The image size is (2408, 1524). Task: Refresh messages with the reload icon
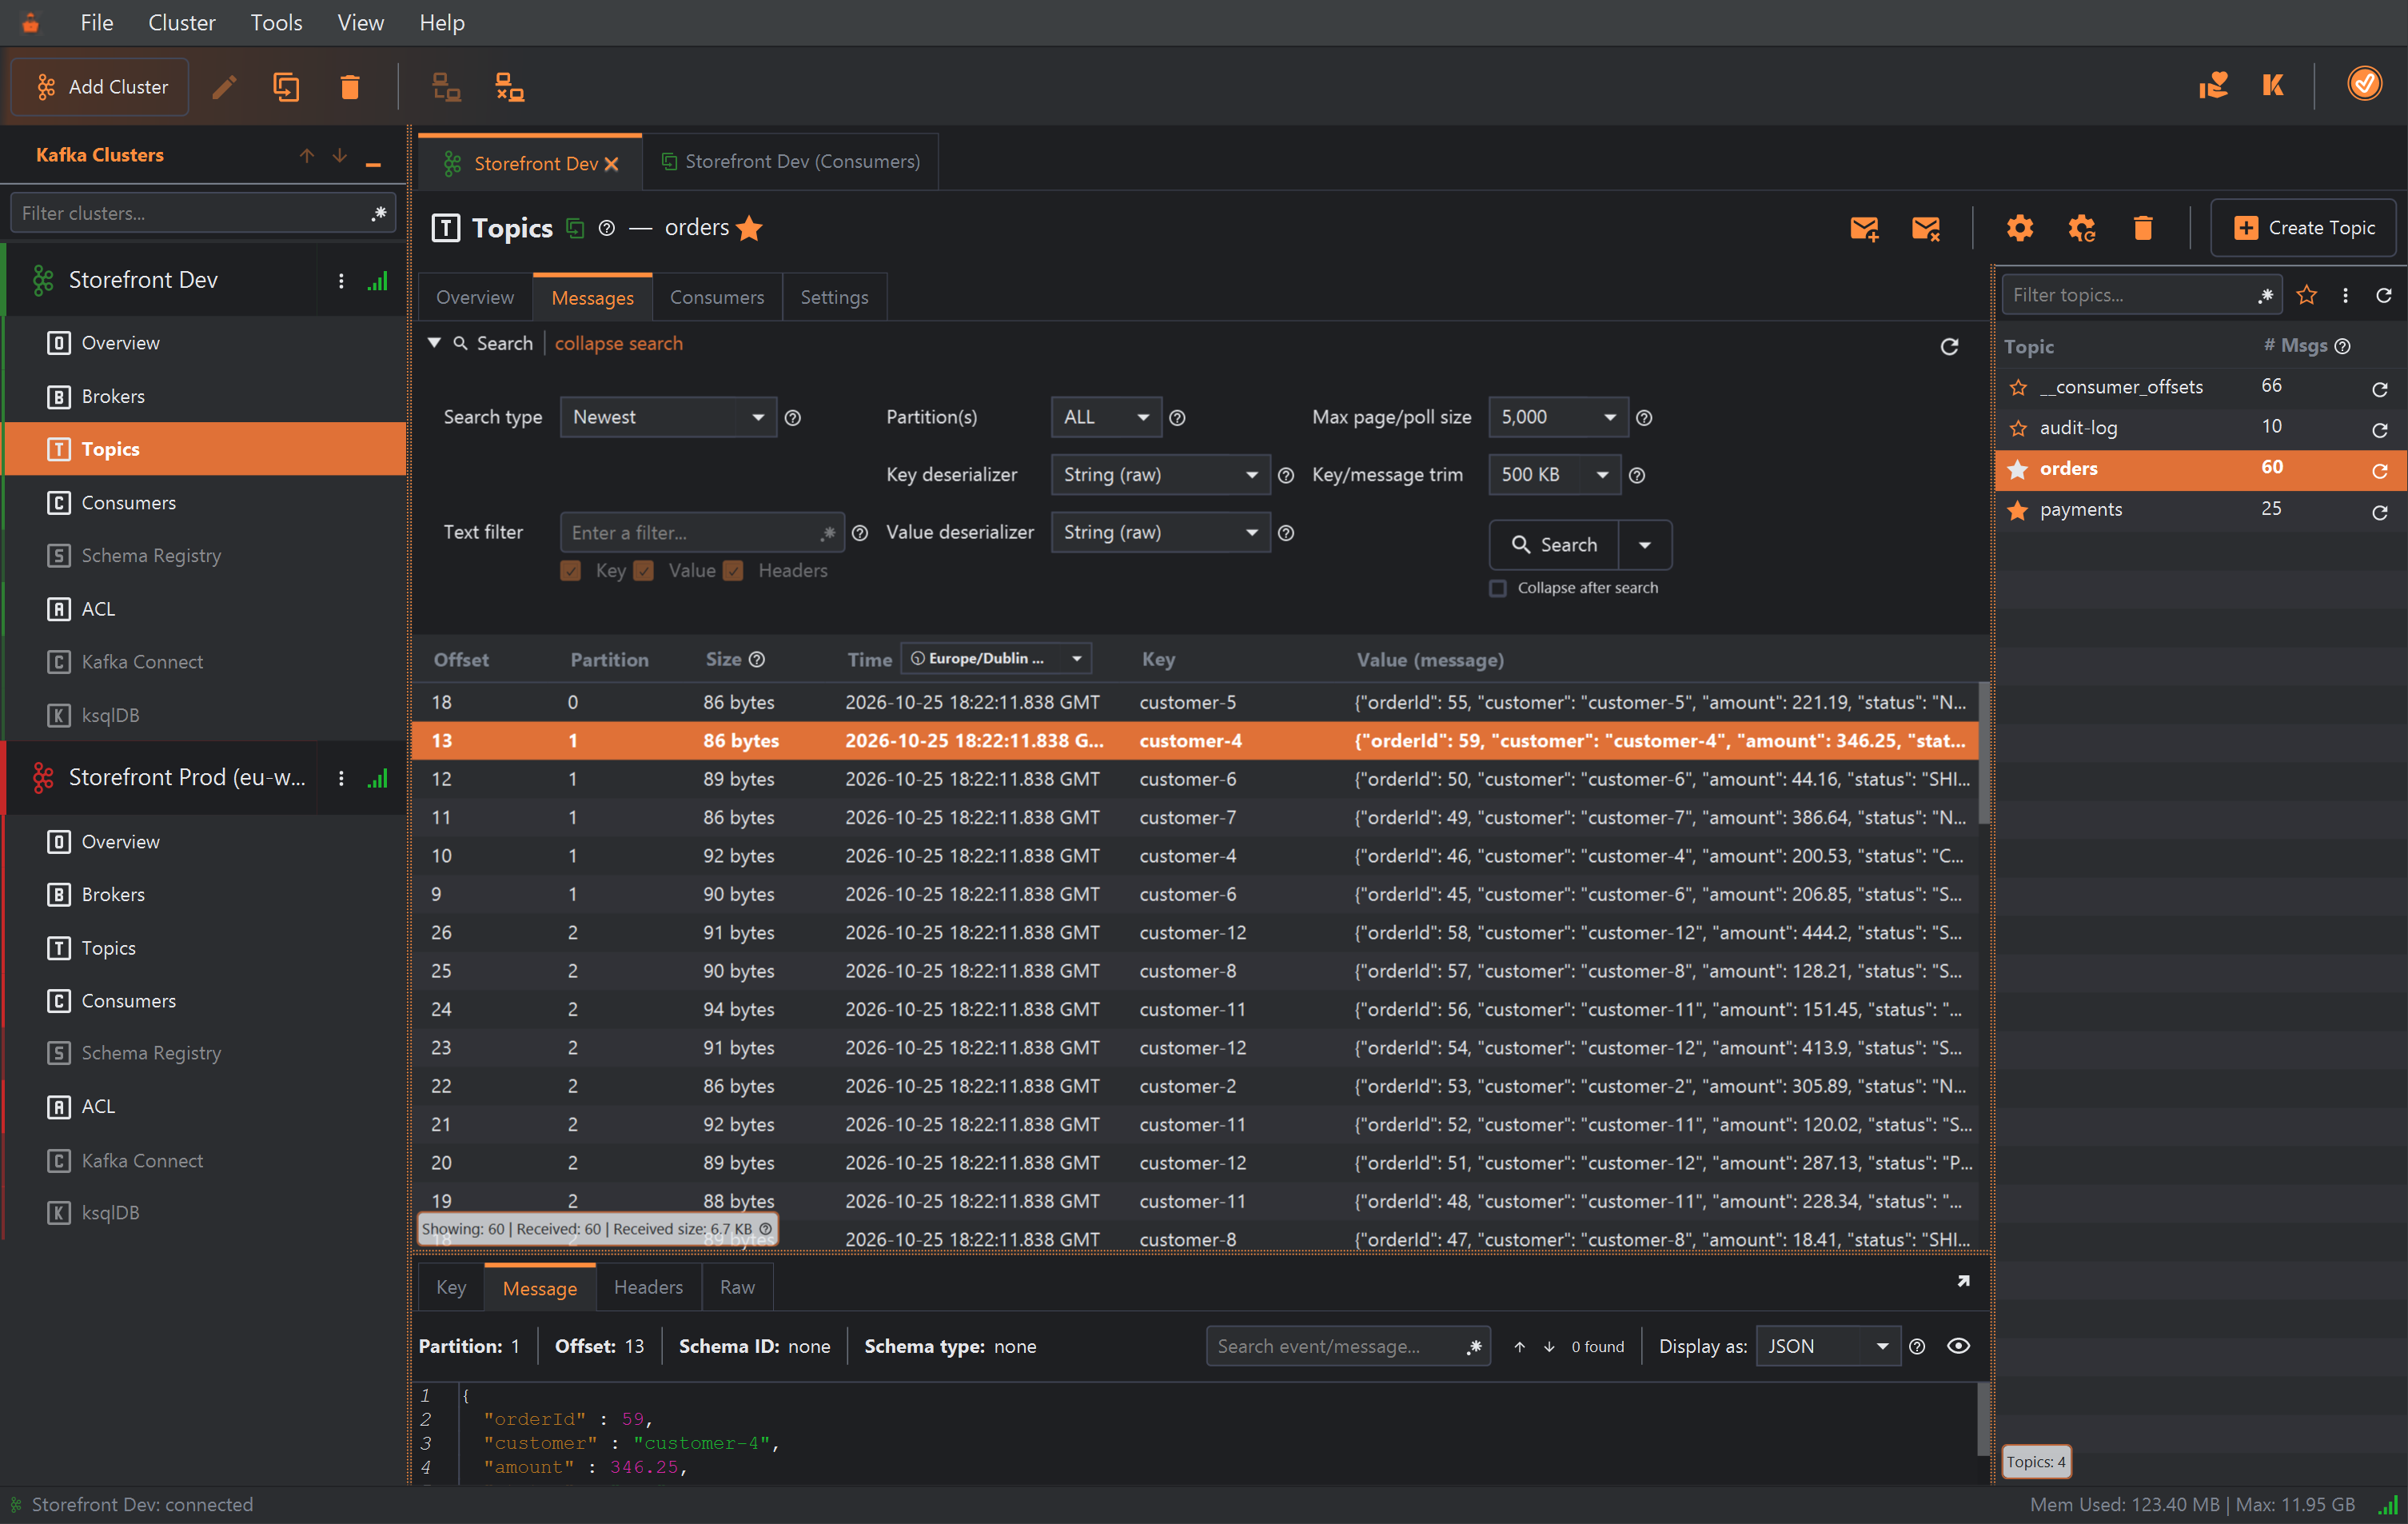point(1949,346)
